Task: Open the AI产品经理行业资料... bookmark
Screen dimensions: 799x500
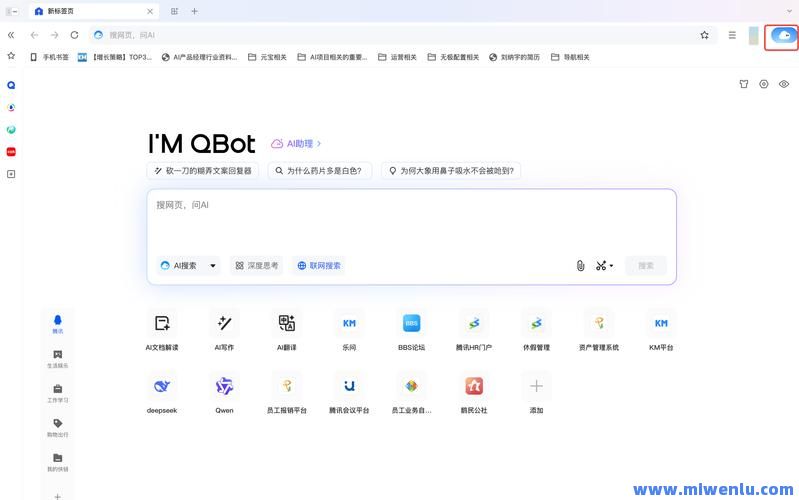Action: (x=199, y=57)
